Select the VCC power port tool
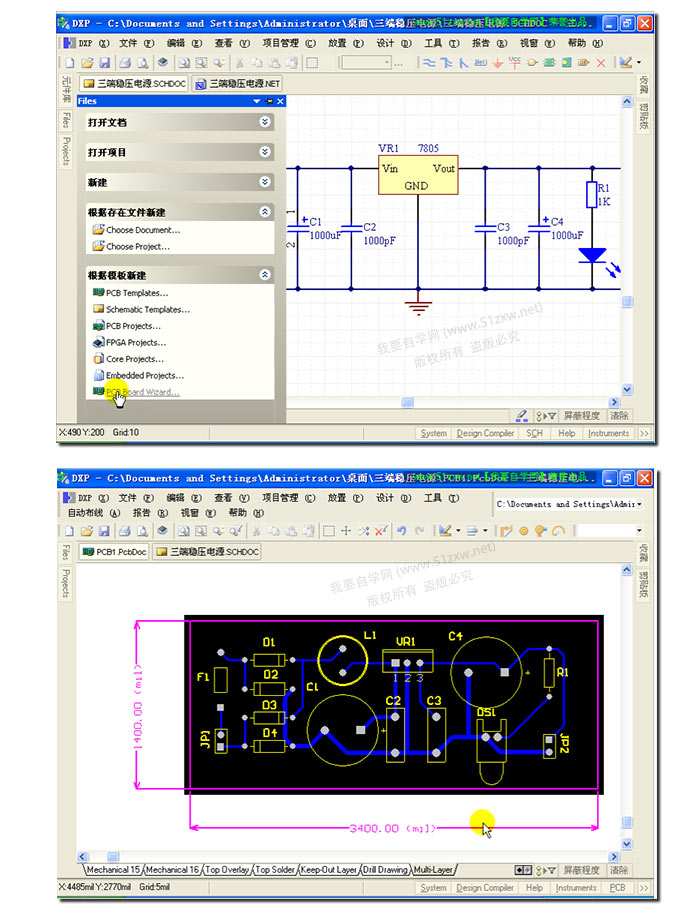700x919 pixels. (x=515, y=62)
